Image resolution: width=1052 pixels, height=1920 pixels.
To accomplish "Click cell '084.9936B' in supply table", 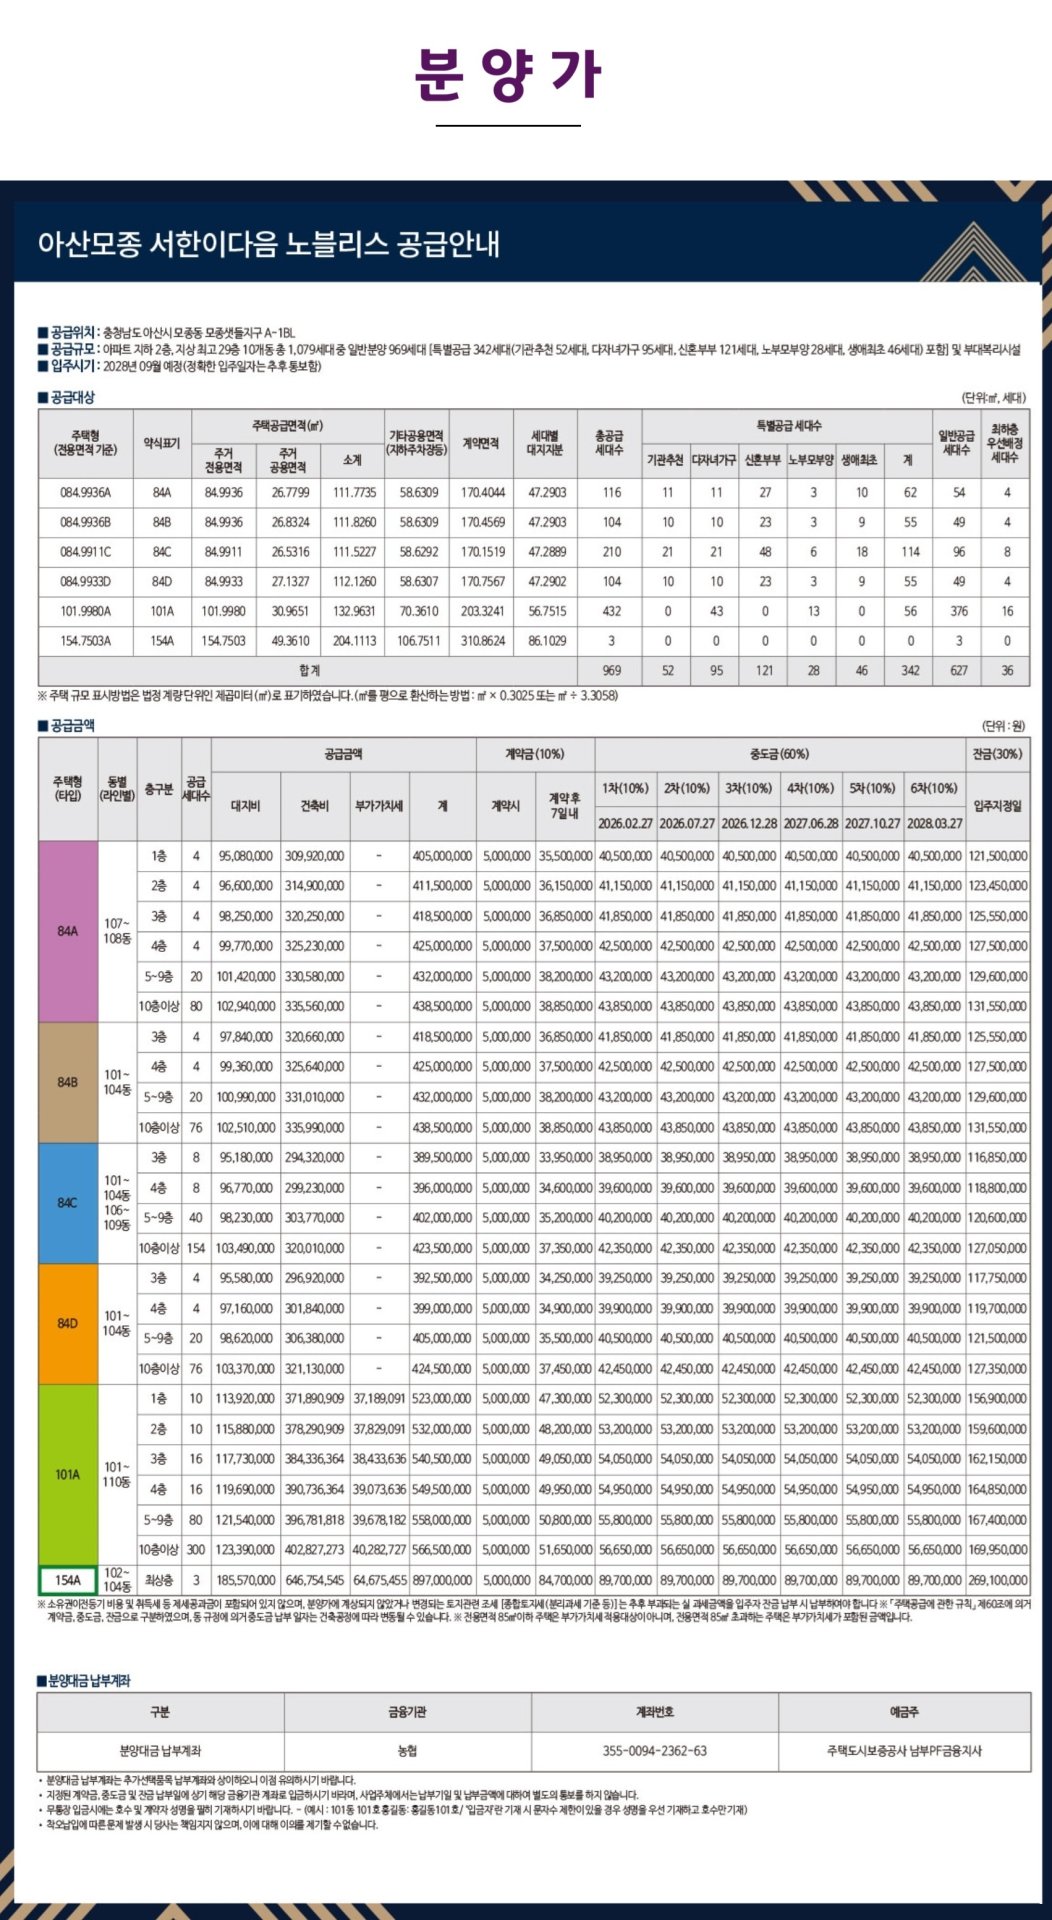I will coord(86,522).
